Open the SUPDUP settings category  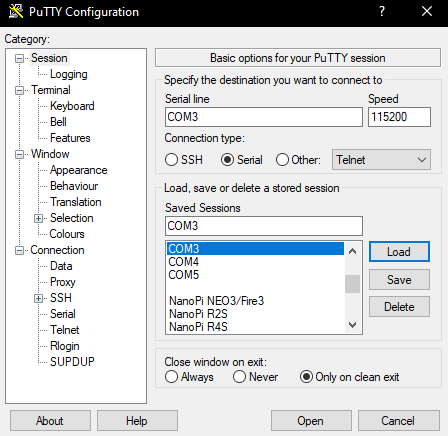click(72, 362)
